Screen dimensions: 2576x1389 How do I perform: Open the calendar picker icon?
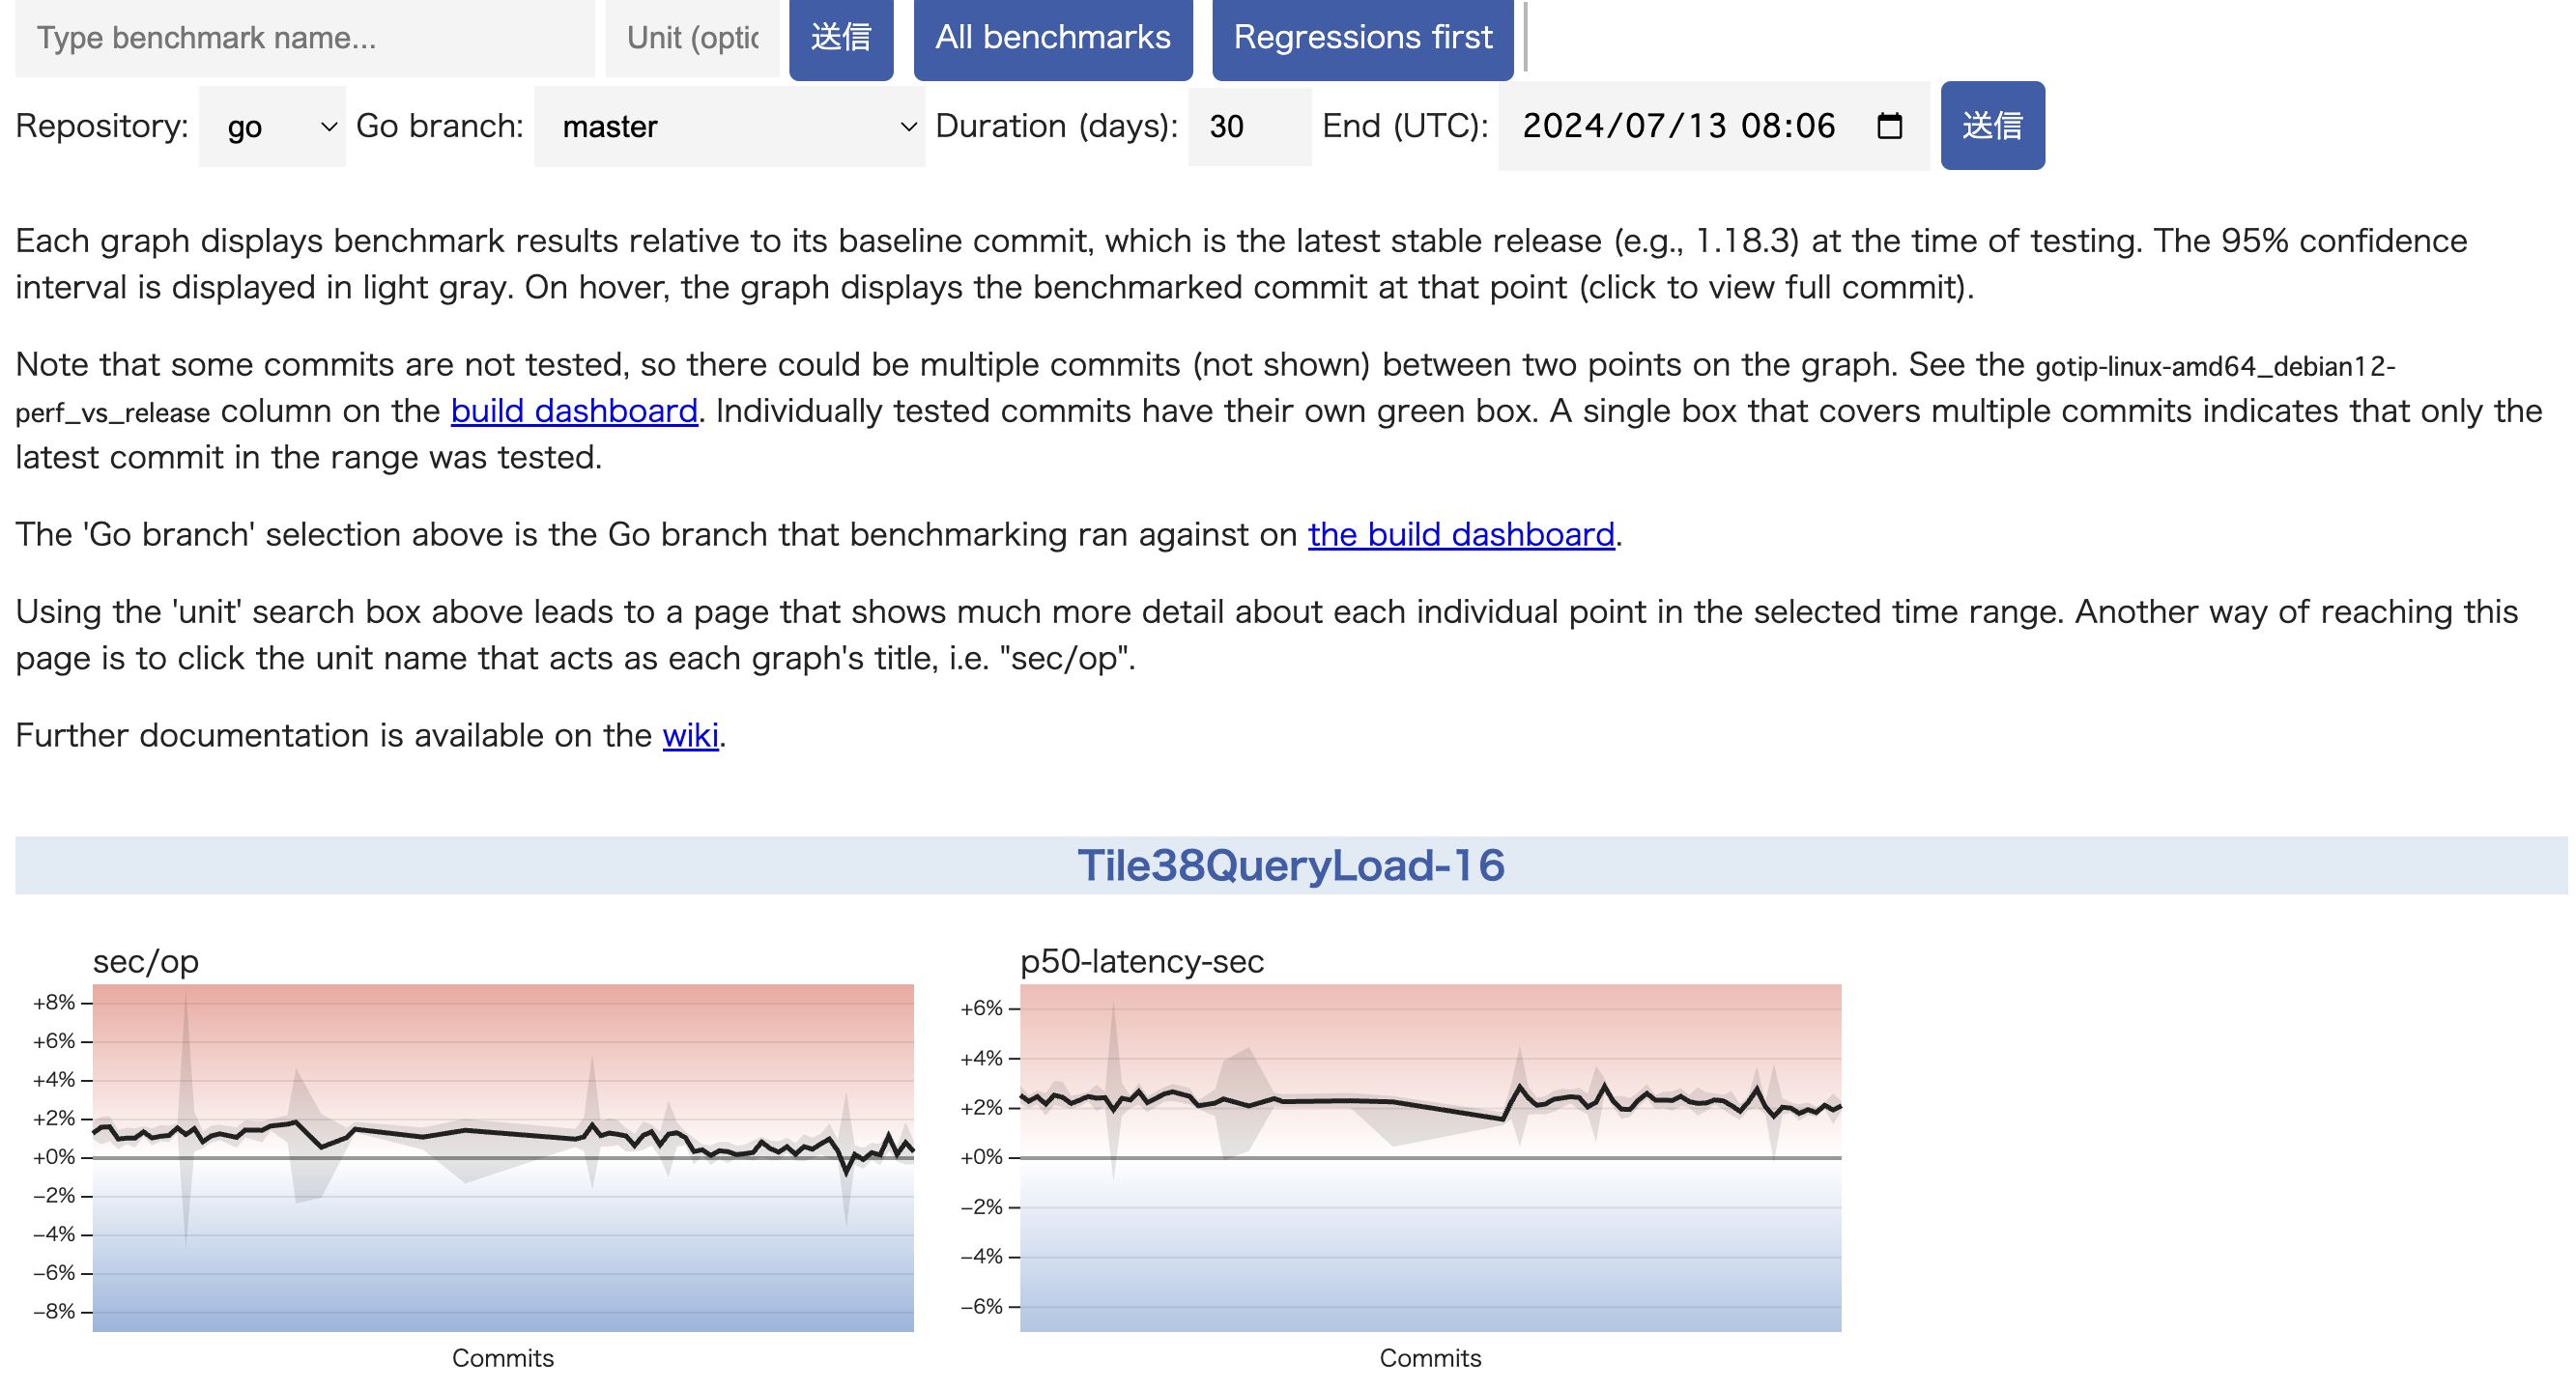click(1888, 126)
